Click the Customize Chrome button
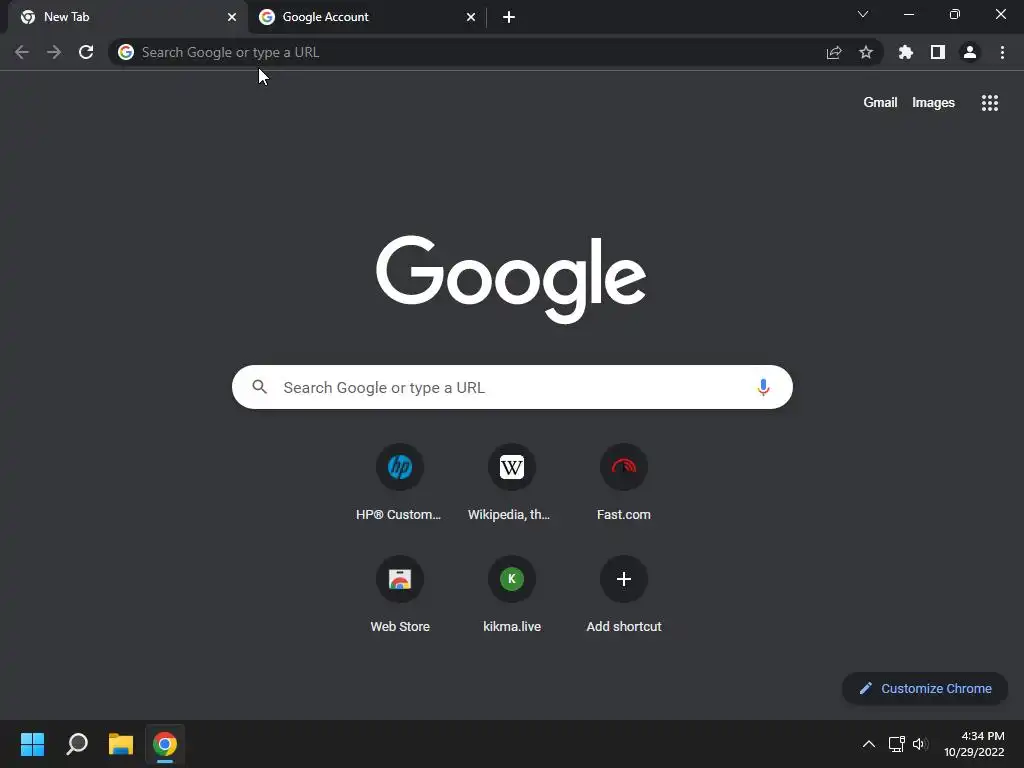The image size is (1024, 768). pyautogui.click(x=925, y=688)
